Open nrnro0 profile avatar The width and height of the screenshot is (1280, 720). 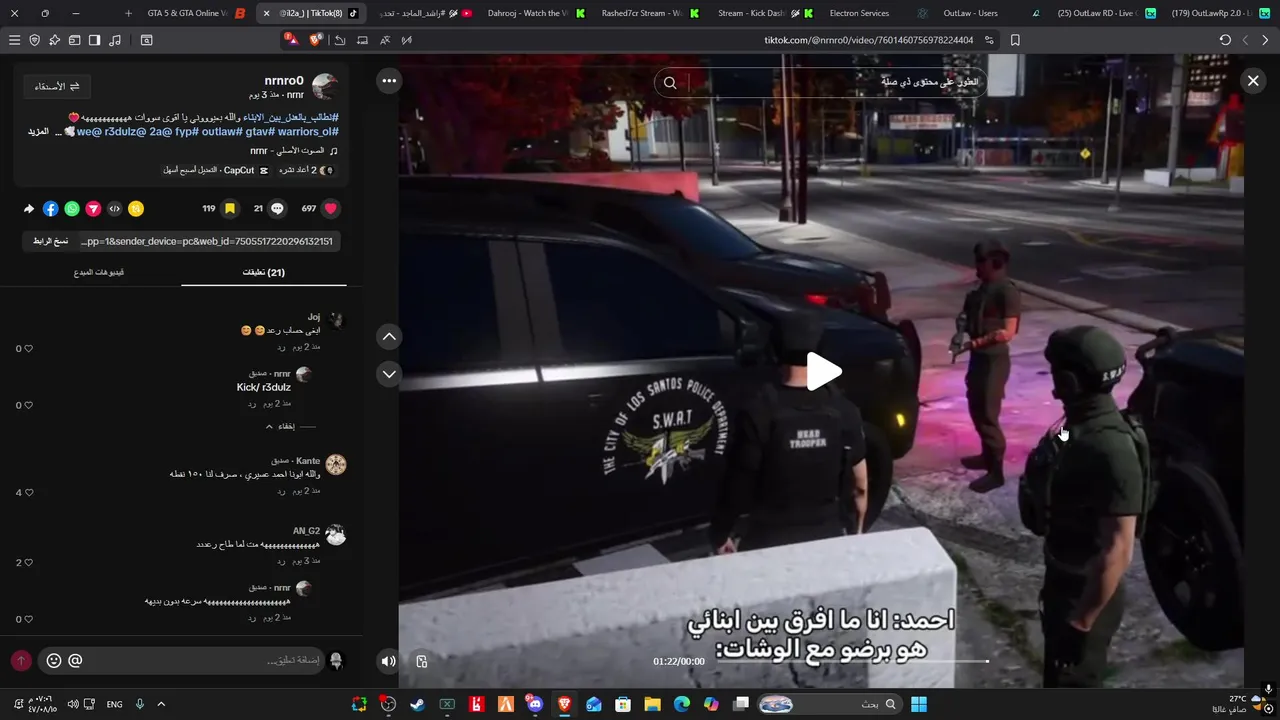[x=325, y=87]
